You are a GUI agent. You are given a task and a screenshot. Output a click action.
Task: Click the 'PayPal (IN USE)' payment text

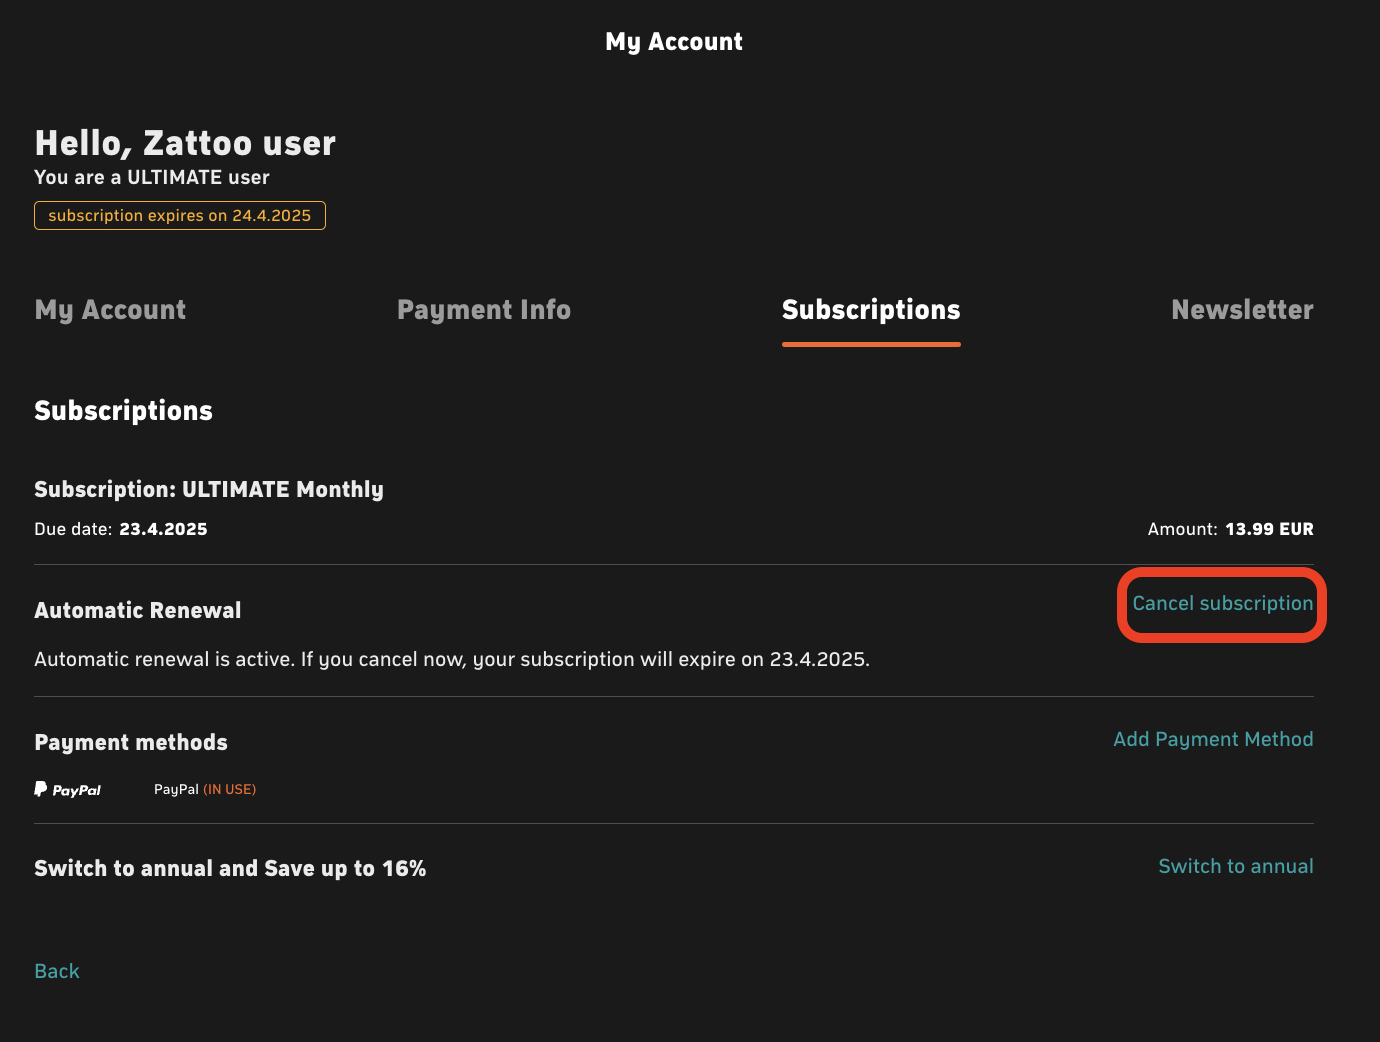(x=205, y=789)
